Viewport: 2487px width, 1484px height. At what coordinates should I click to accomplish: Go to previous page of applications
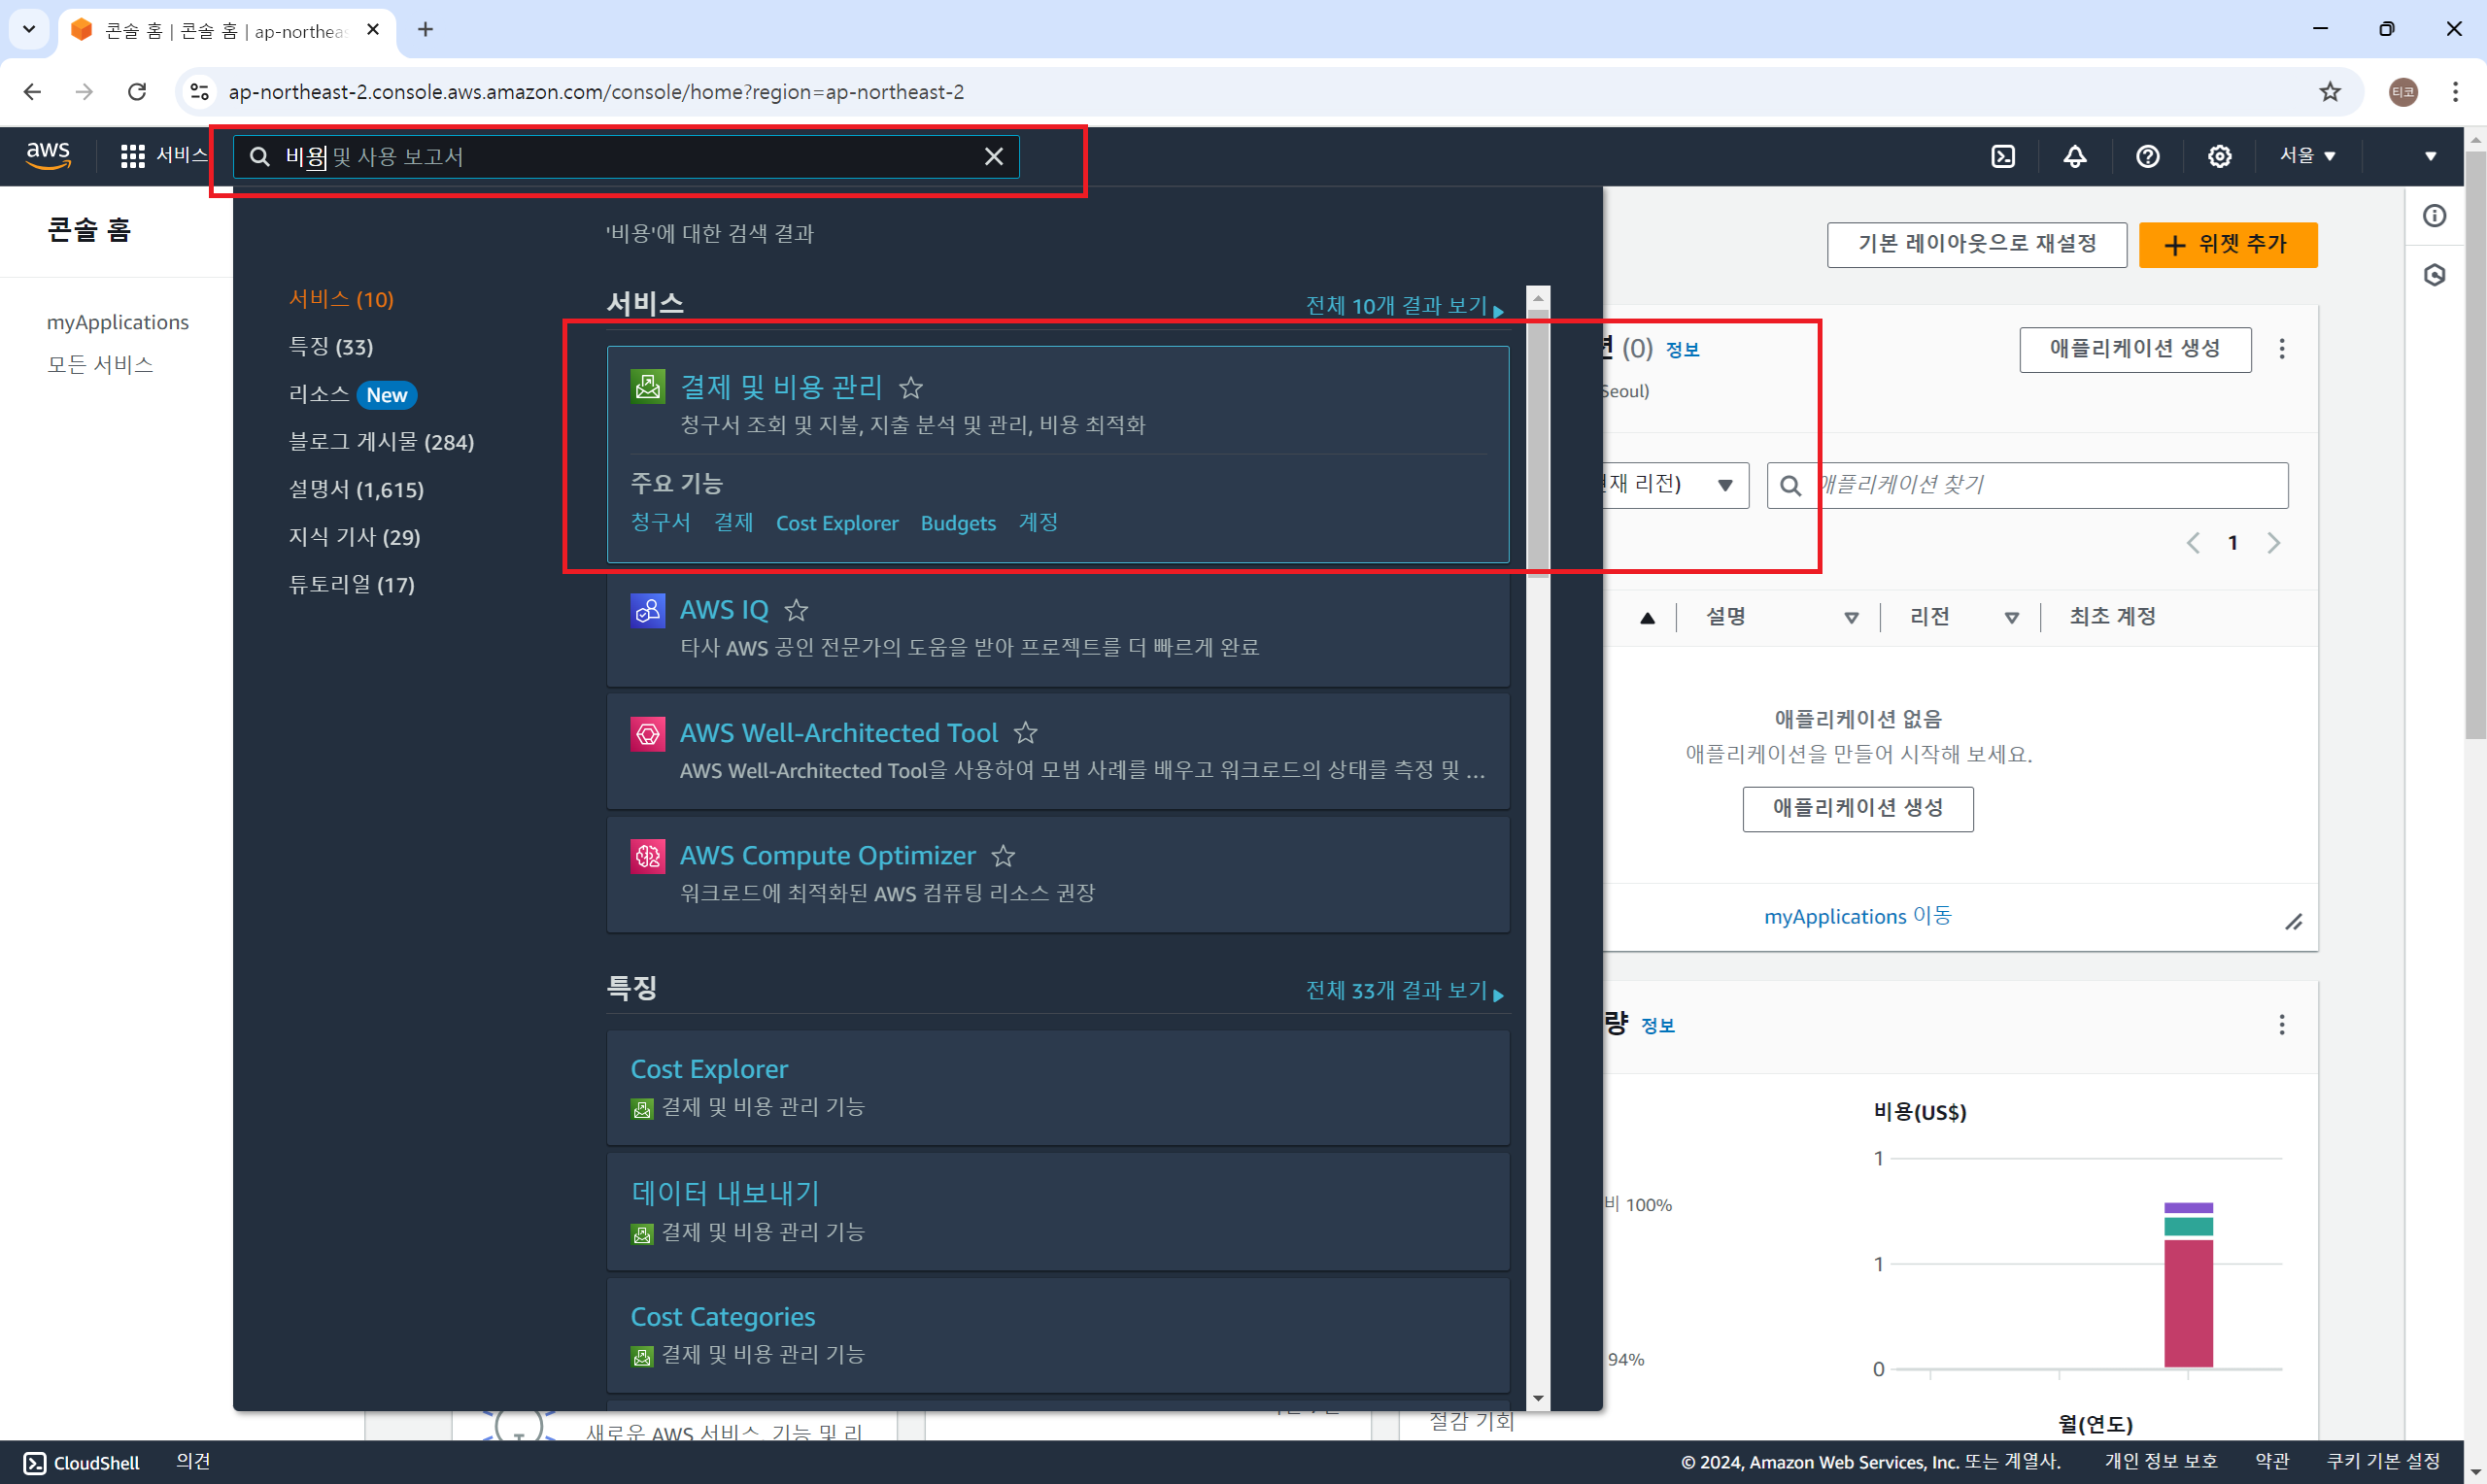[x=2192, y=543]
